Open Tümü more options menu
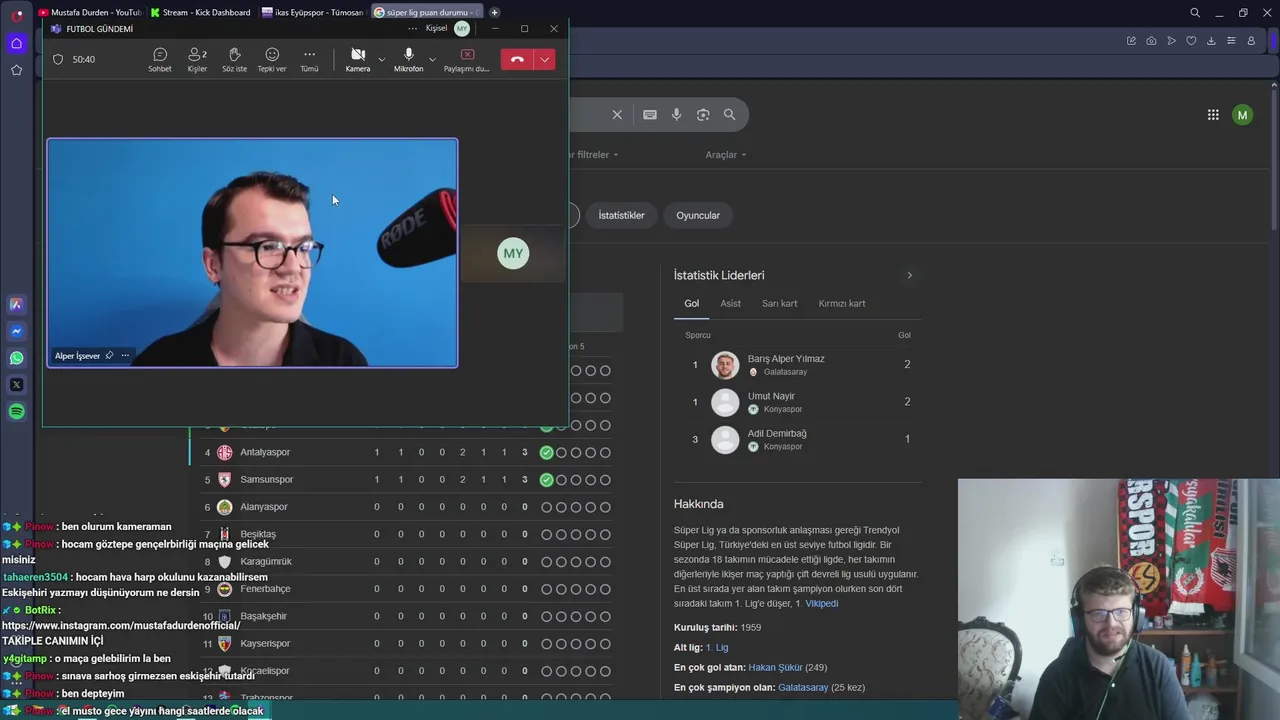Viewport: 1280px width, 720px height. coord(309,59)
